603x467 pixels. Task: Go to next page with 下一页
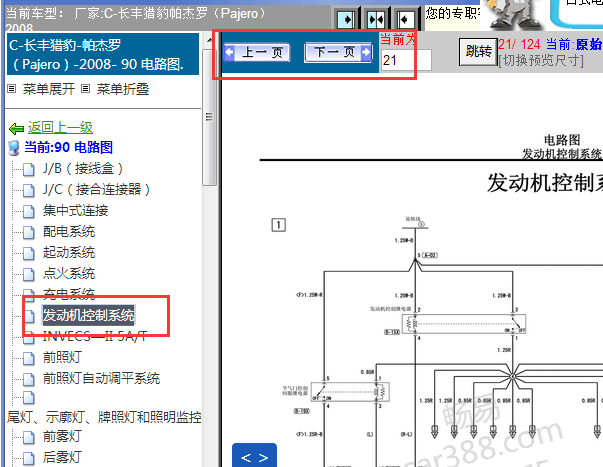click(338, 52)
